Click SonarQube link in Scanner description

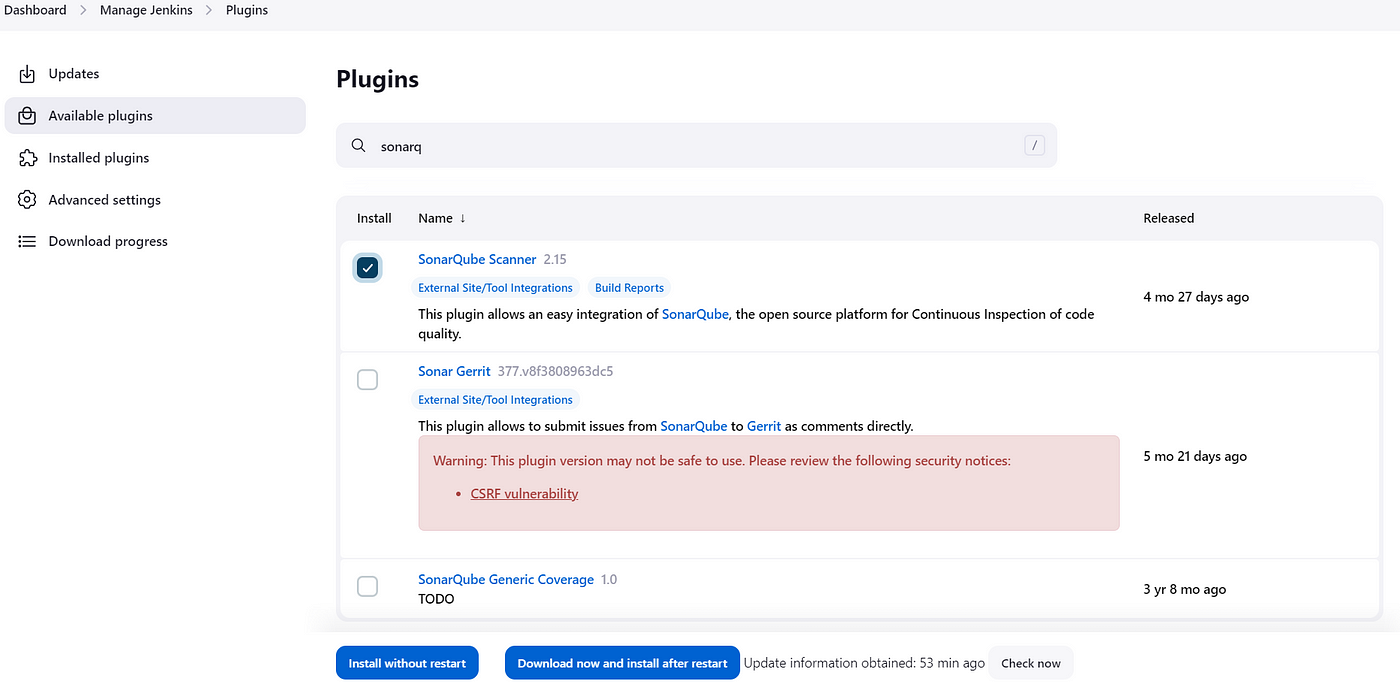[x=695, y=314]
